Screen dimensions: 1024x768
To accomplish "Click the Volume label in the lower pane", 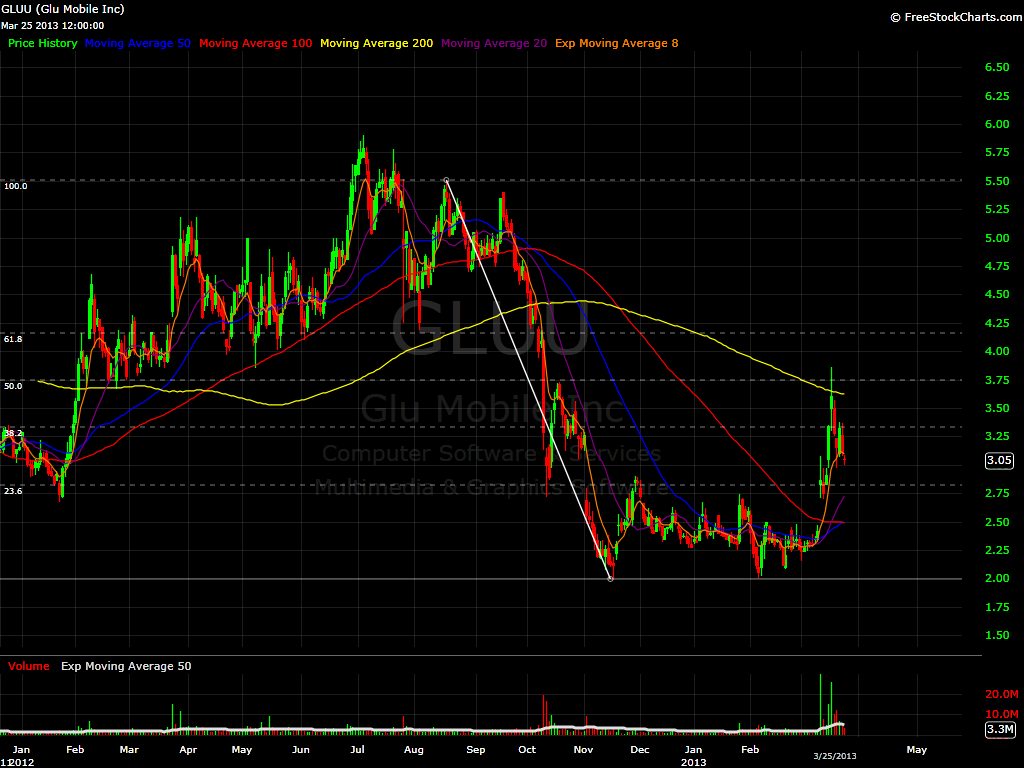I will click(26, 665).
